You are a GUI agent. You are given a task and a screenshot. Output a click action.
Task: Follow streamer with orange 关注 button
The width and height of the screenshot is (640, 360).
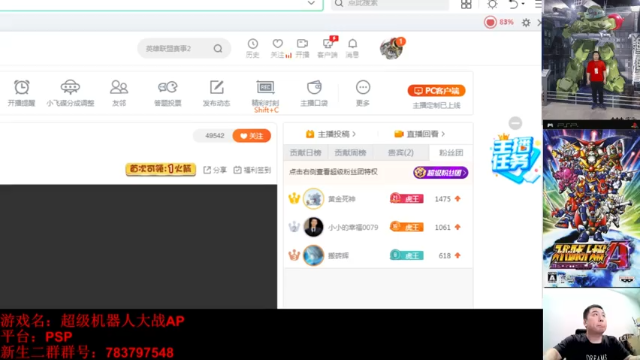251,136
